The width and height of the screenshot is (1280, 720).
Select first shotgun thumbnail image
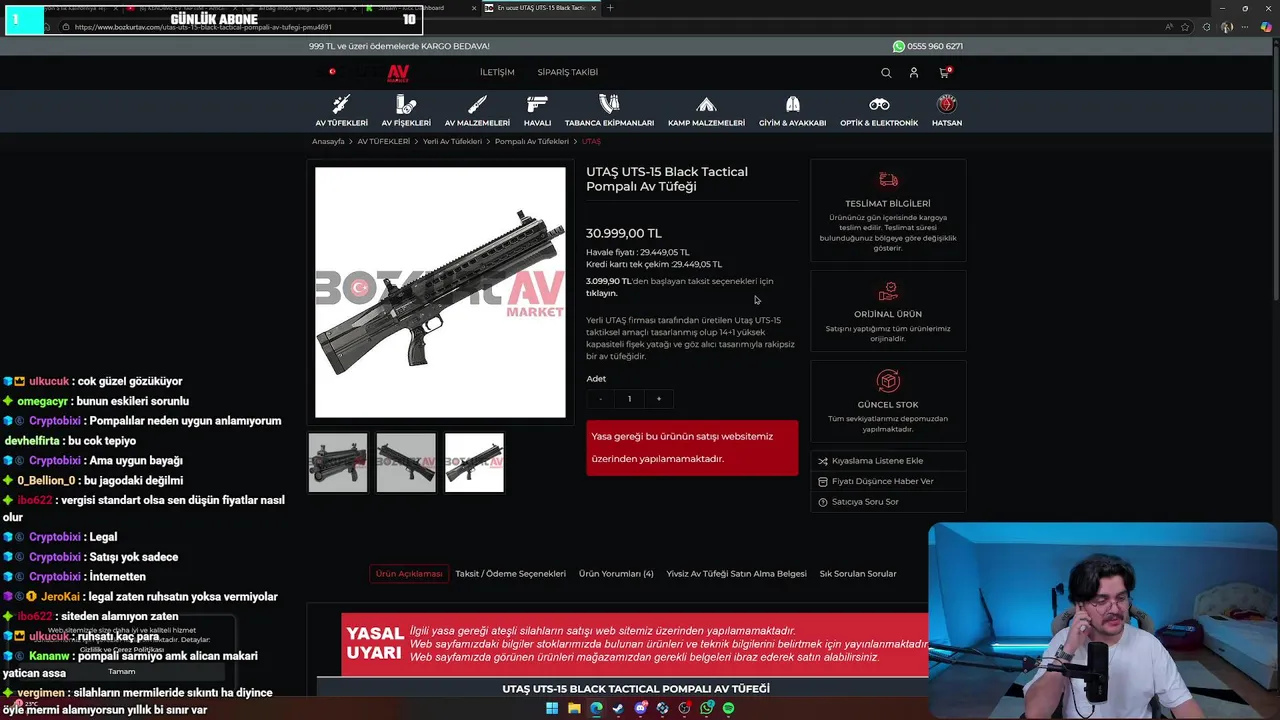tap(338, 462)
